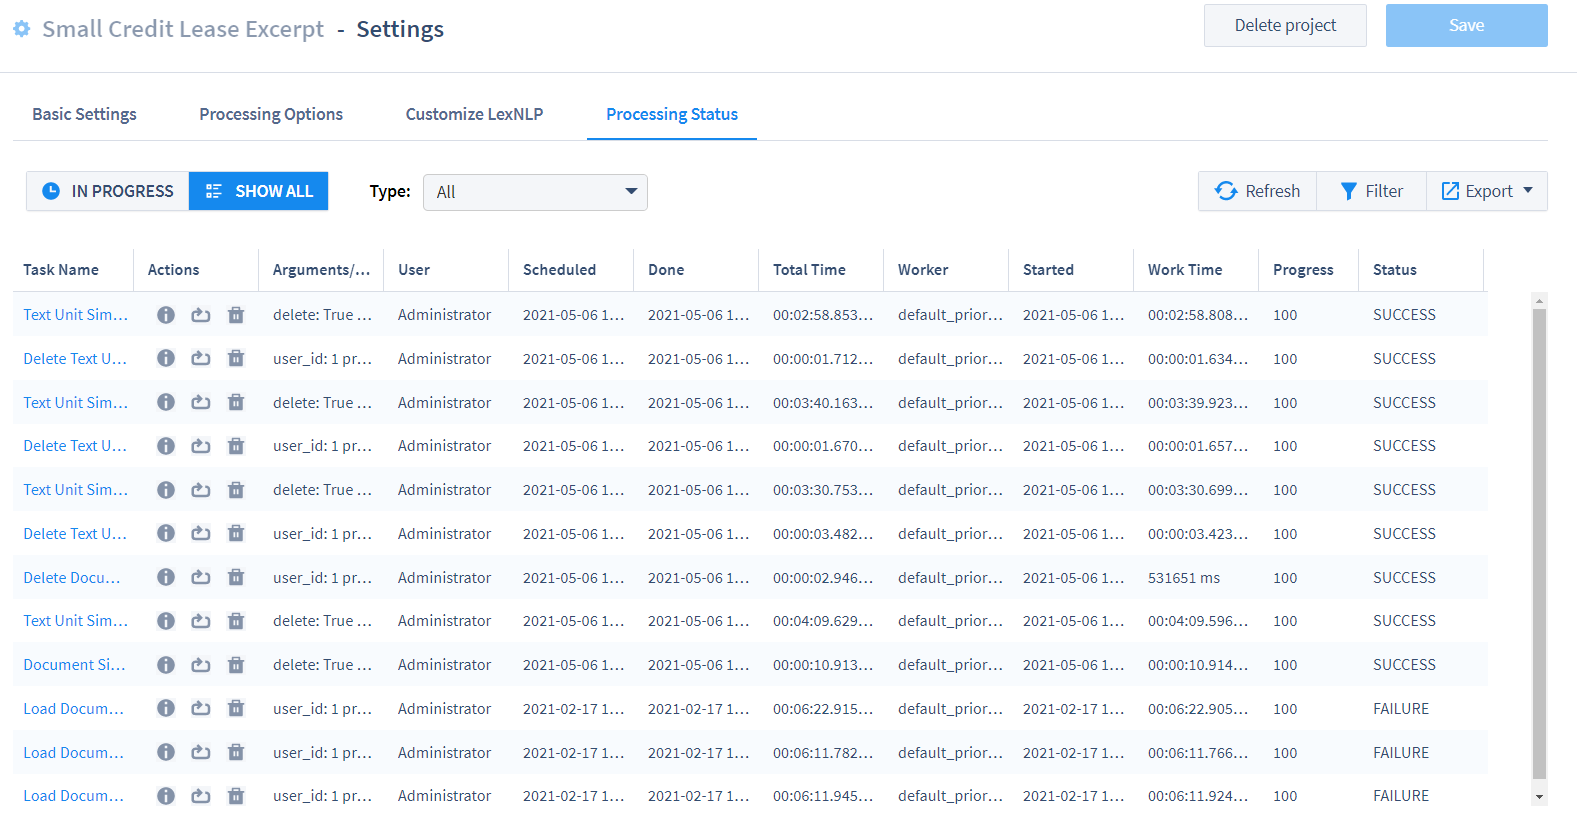
Task: Sort by the Scheduled column header
Action: pos(559,270)
